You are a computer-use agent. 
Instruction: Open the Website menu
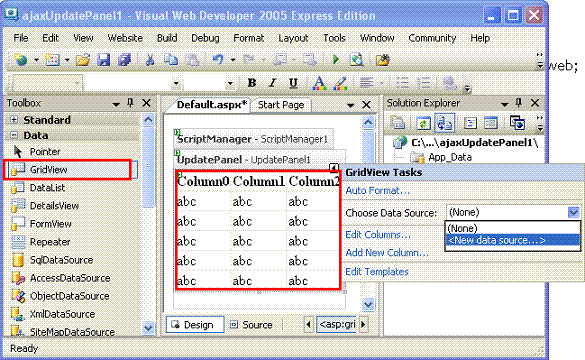(125, 38)
